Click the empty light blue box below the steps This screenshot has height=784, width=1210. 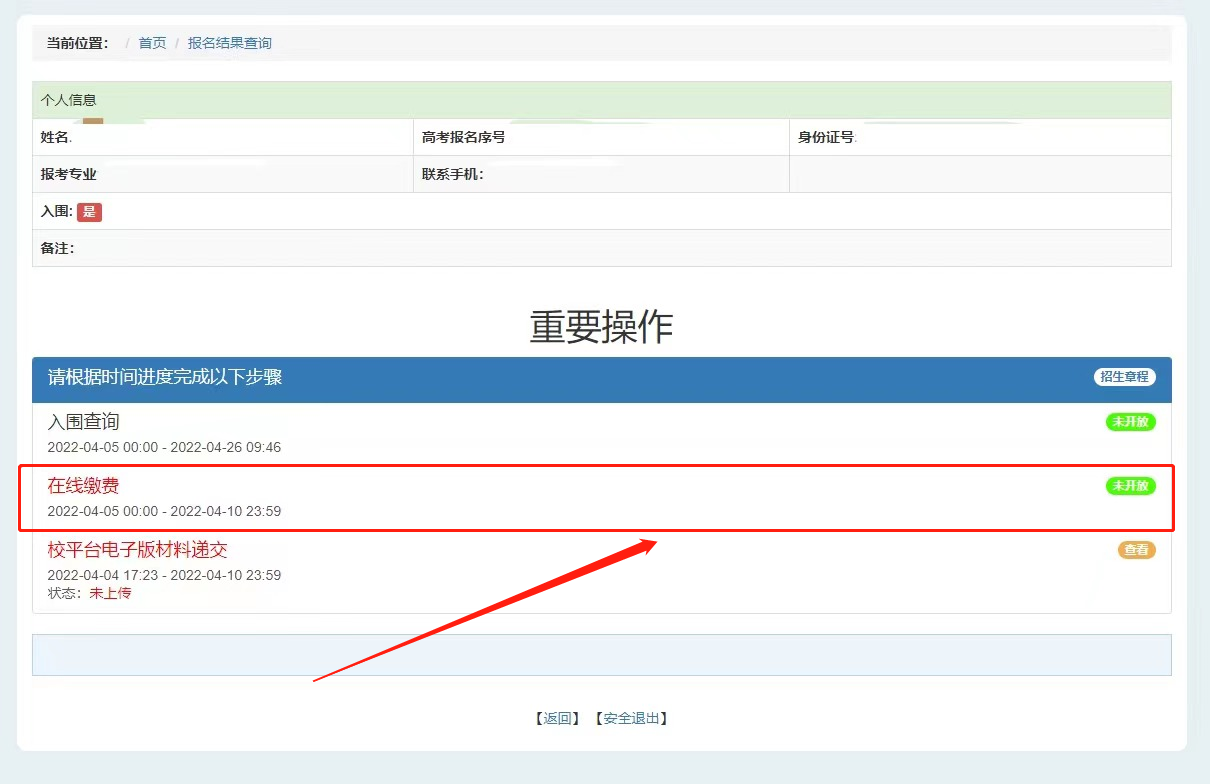click(x=601, y=655)
